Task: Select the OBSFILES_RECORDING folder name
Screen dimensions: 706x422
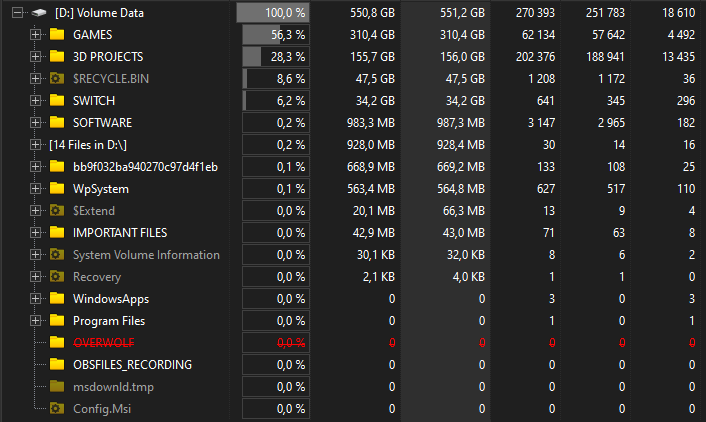Action: (x=132, y=365)
